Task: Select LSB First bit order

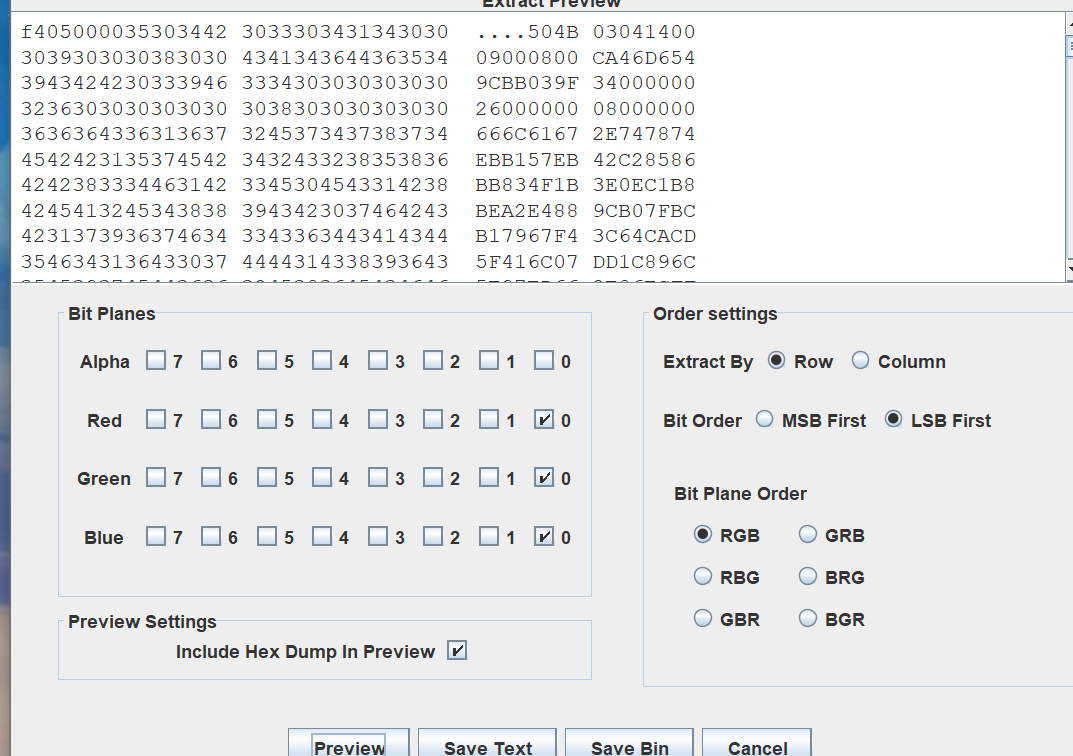Action: 894,420
